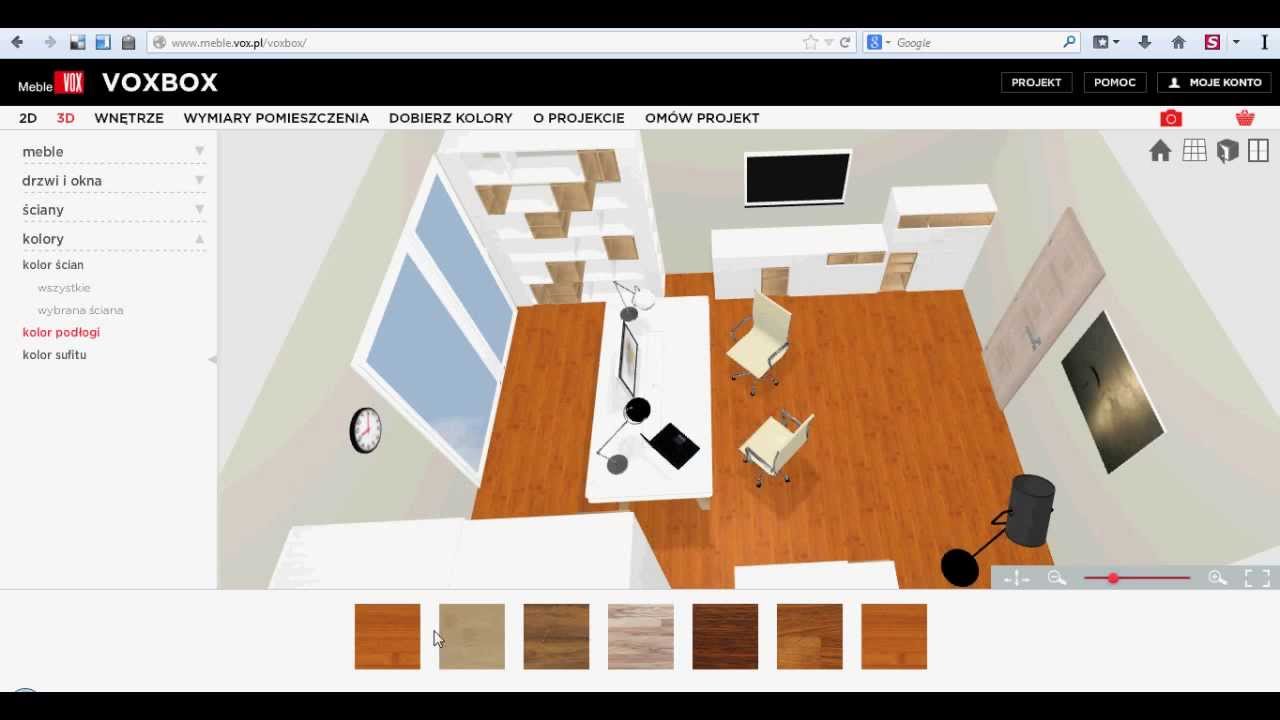Click the POMOC button

(x=1114, y=82)
